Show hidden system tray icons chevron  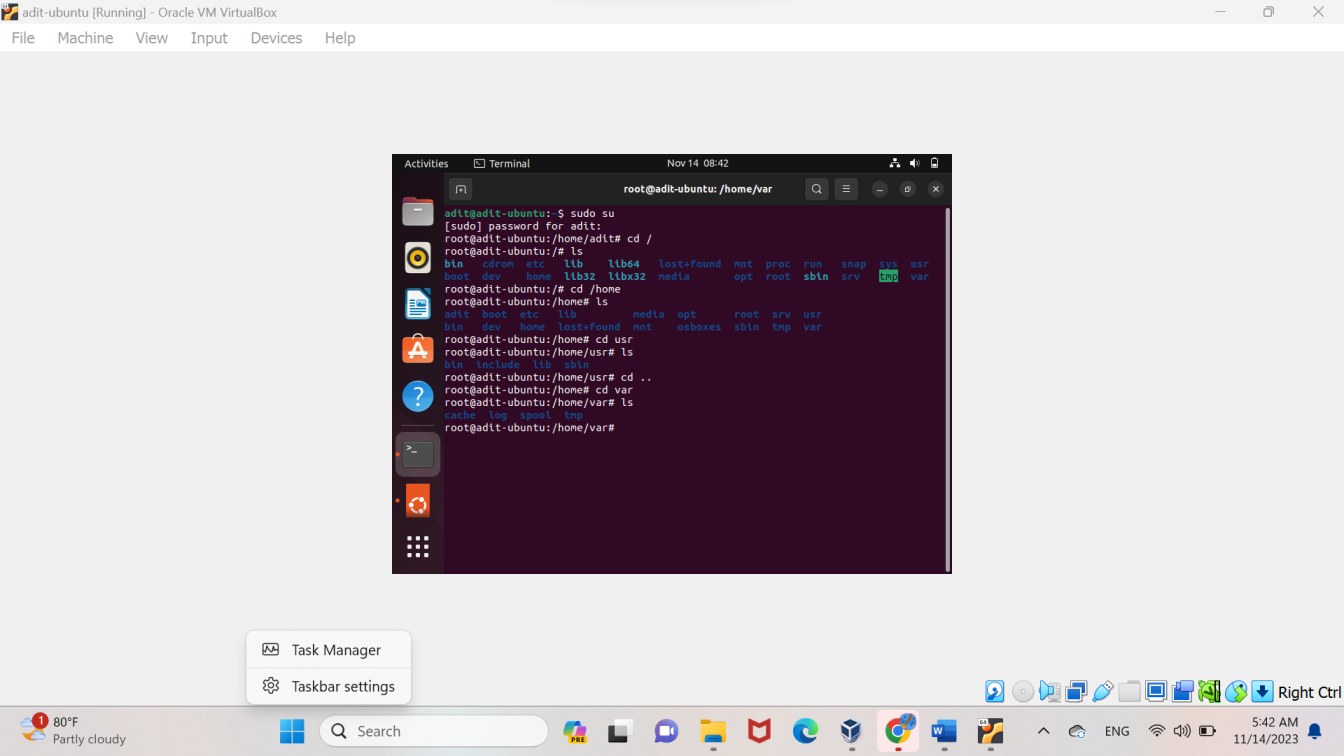pos(1043,731)
